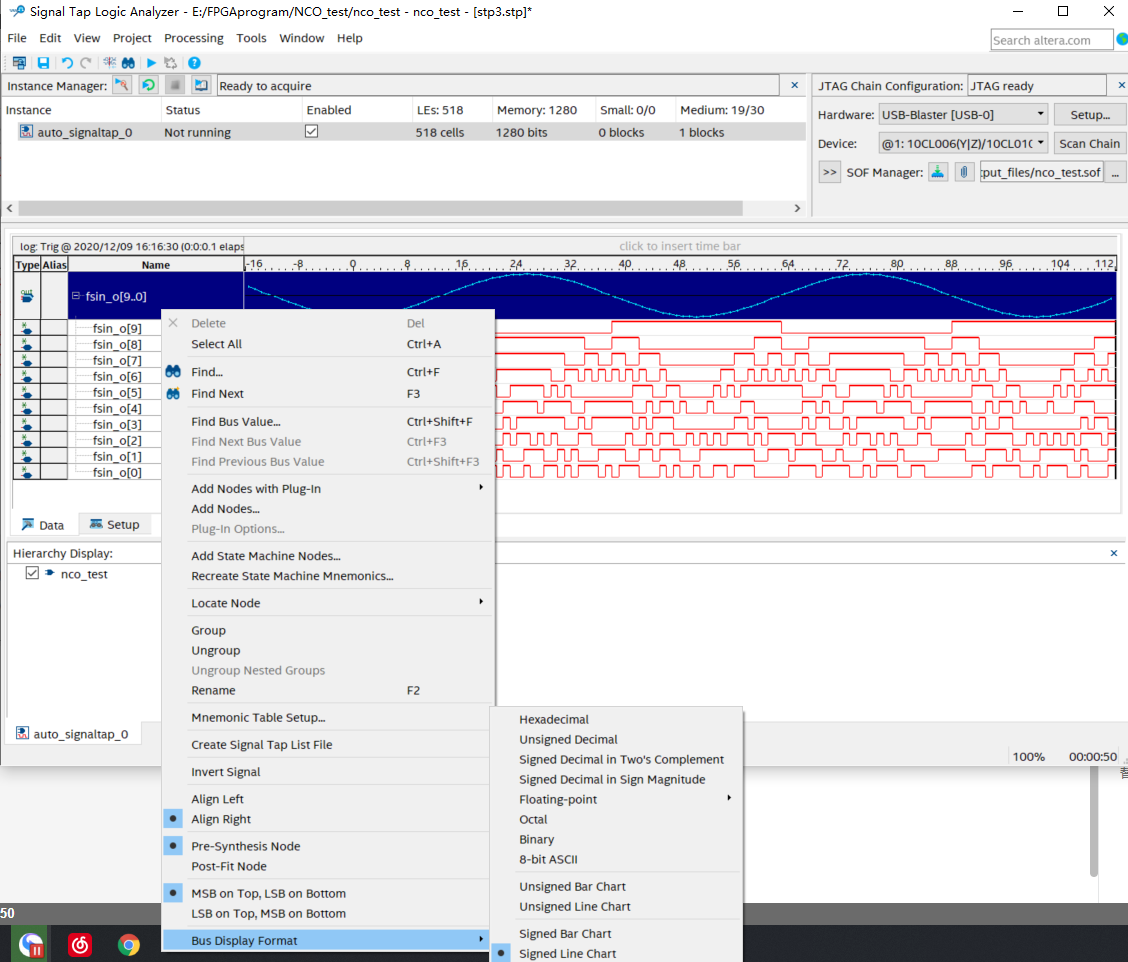Click the Chrome icon in the taskbar
Screen dimensions: 1128x962
(x=129, y=944)
